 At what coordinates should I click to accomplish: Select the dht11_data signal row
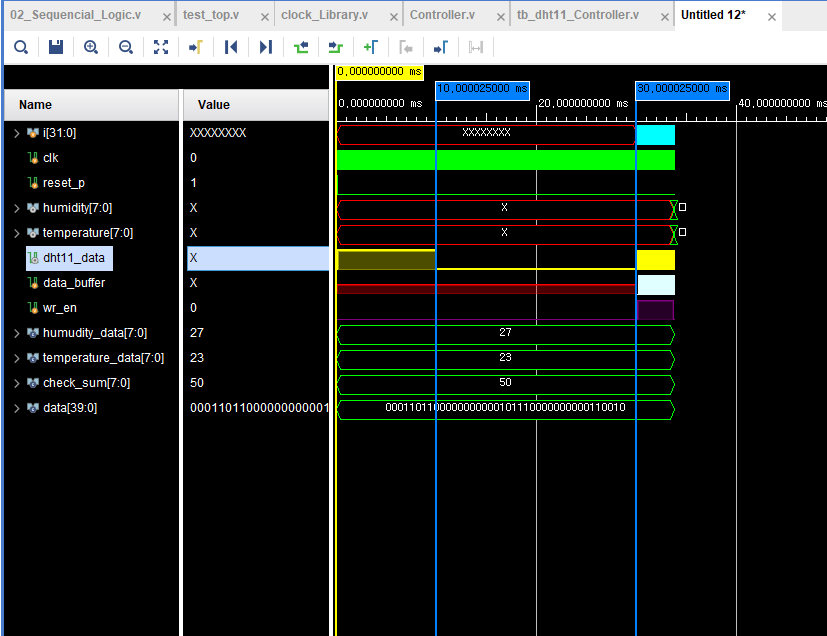coord(68,257)
